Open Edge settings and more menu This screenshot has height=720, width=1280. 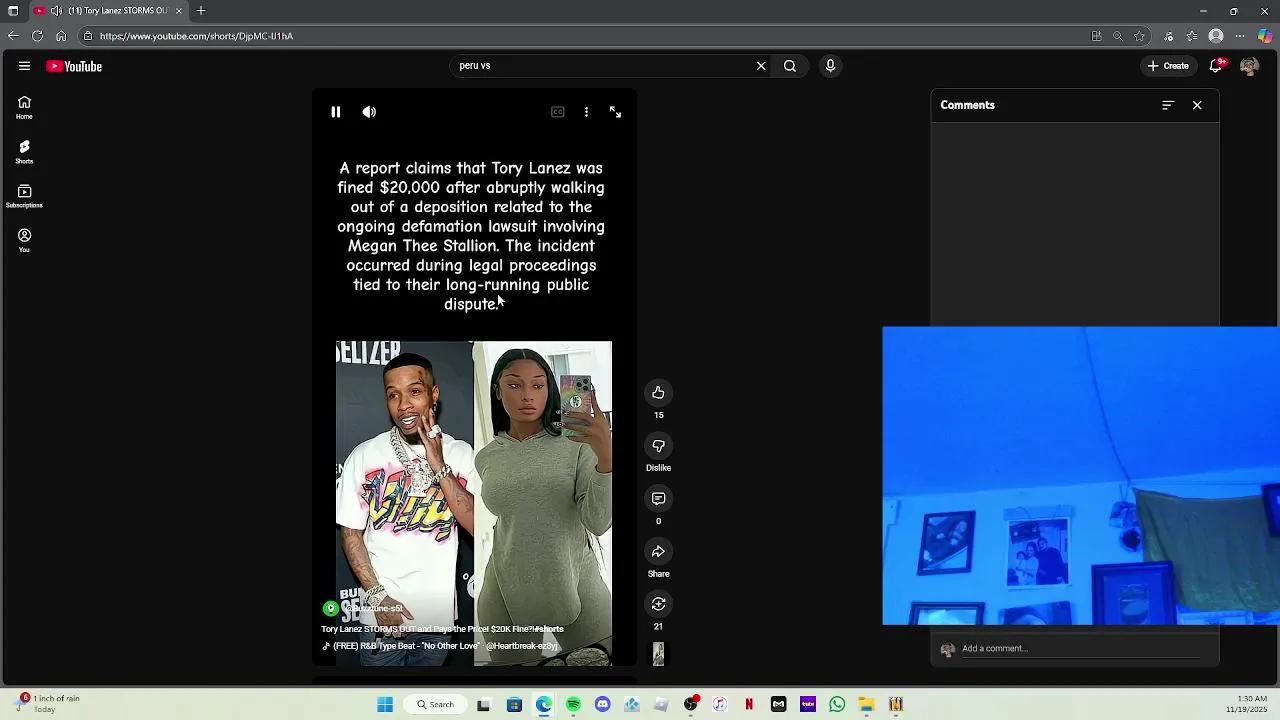point(1240,36)
